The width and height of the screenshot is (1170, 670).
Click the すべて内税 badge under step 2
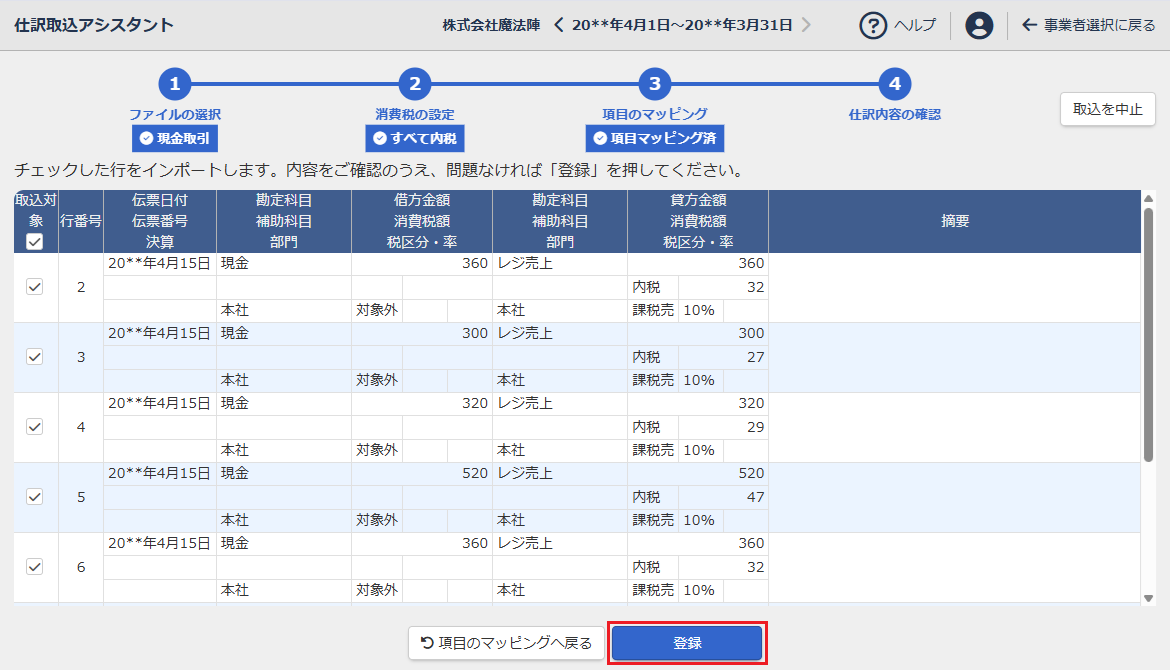415,138
